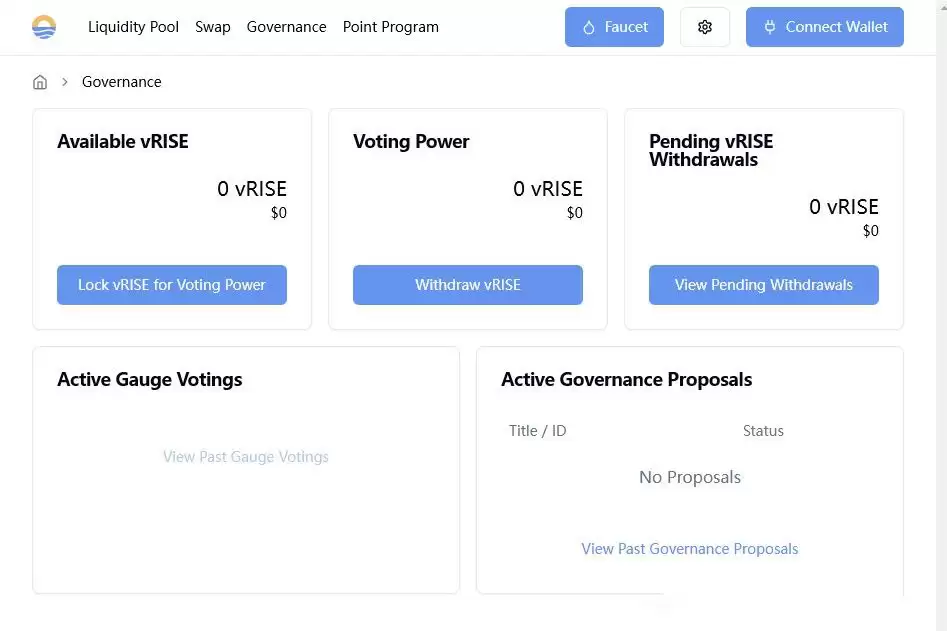Open settings via the gear icon
947x631 pixels.
pos(705,27)
